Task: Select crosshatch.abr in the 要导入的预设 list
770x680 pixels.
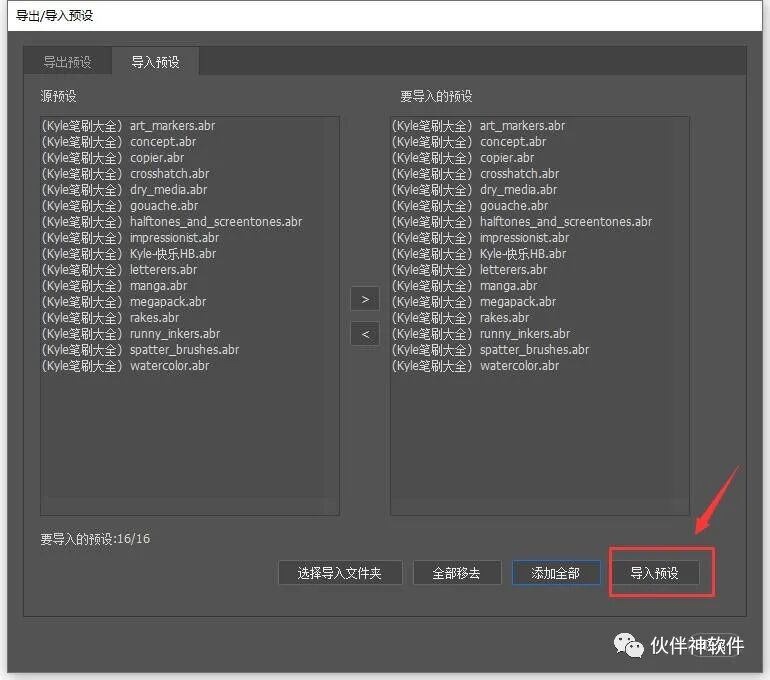Action: coord(475,174)
